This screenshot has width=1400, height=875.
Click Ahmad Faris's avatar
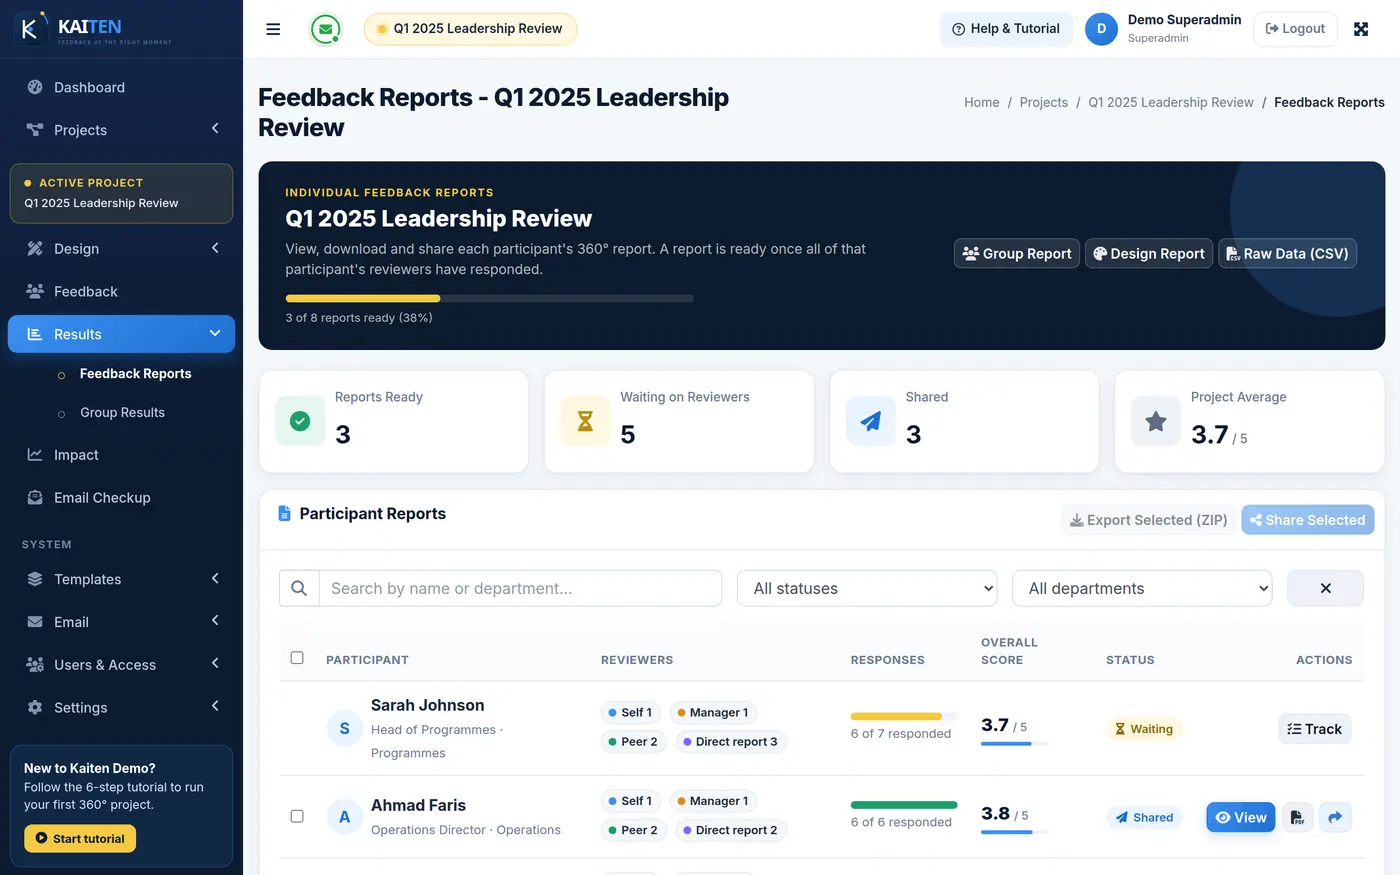345,817
